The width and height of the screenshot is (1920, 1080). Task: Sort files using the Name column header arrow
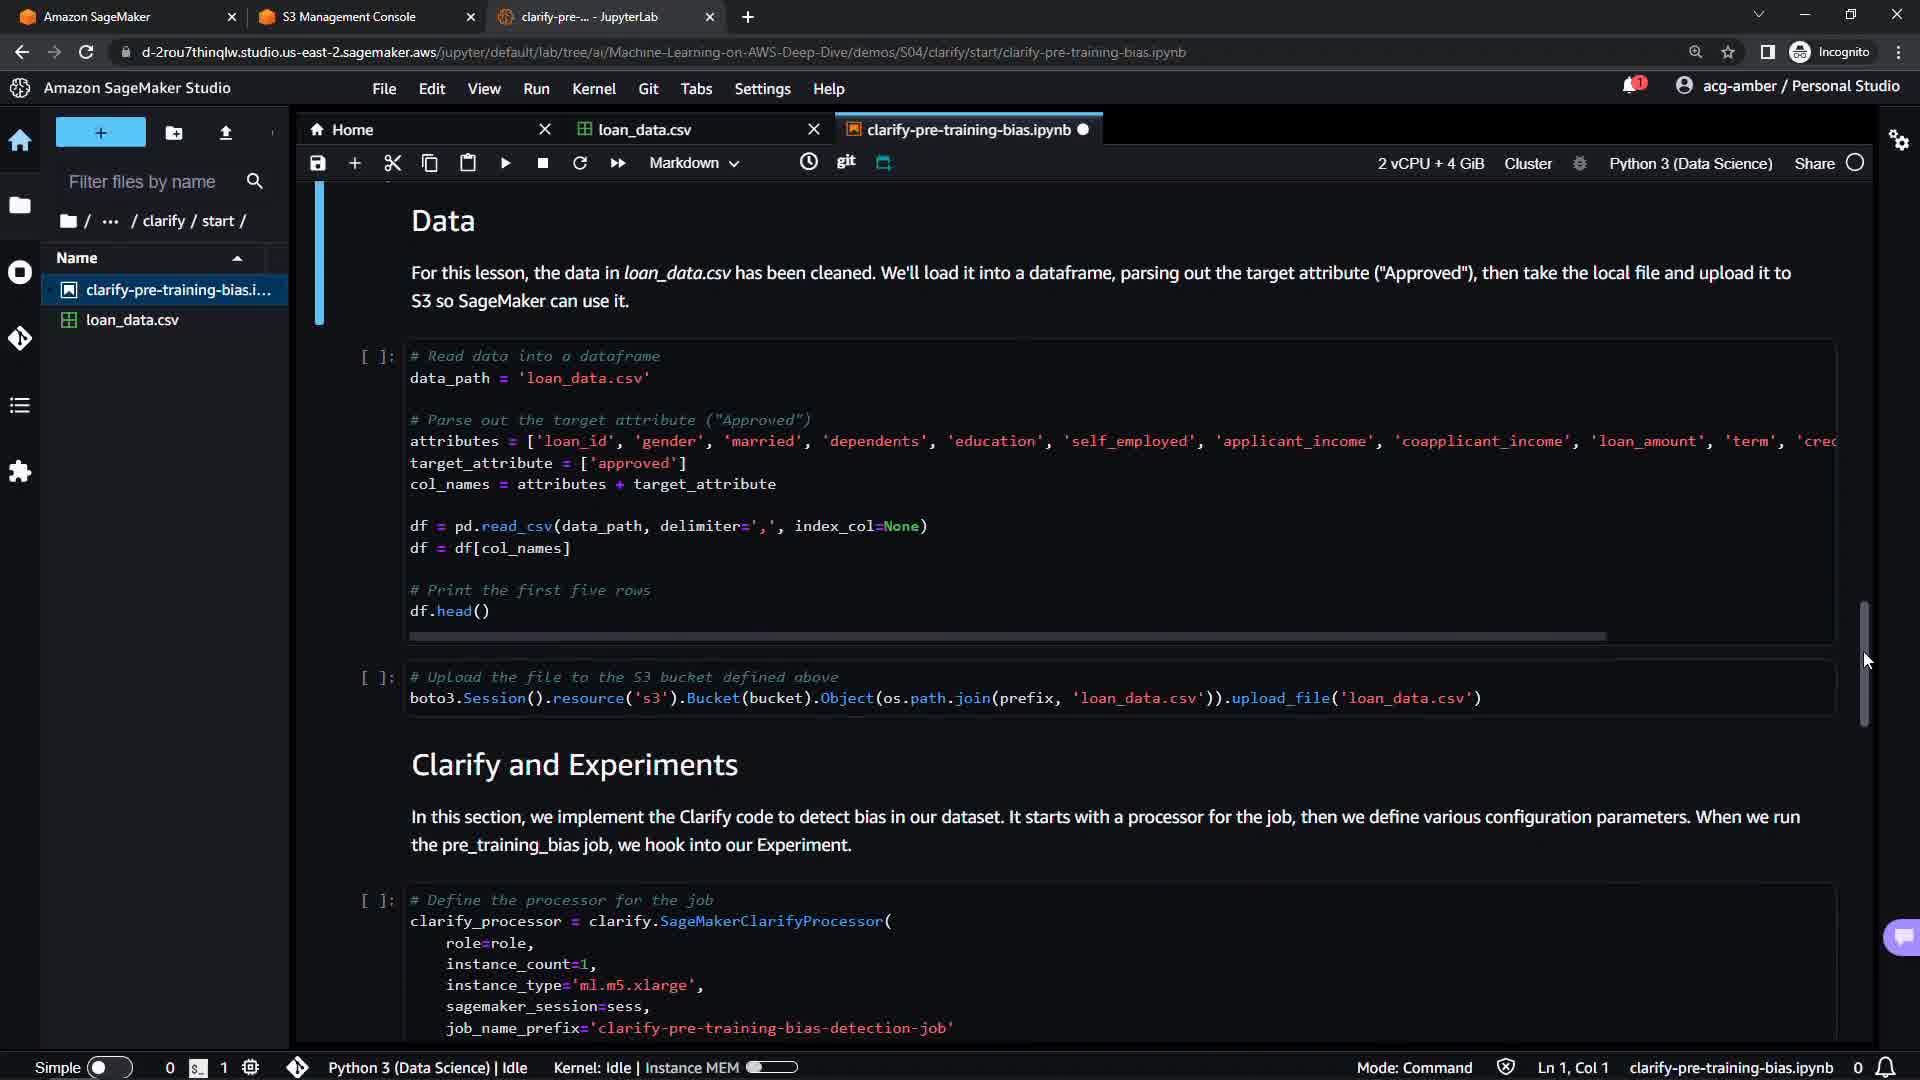point(237,258)
